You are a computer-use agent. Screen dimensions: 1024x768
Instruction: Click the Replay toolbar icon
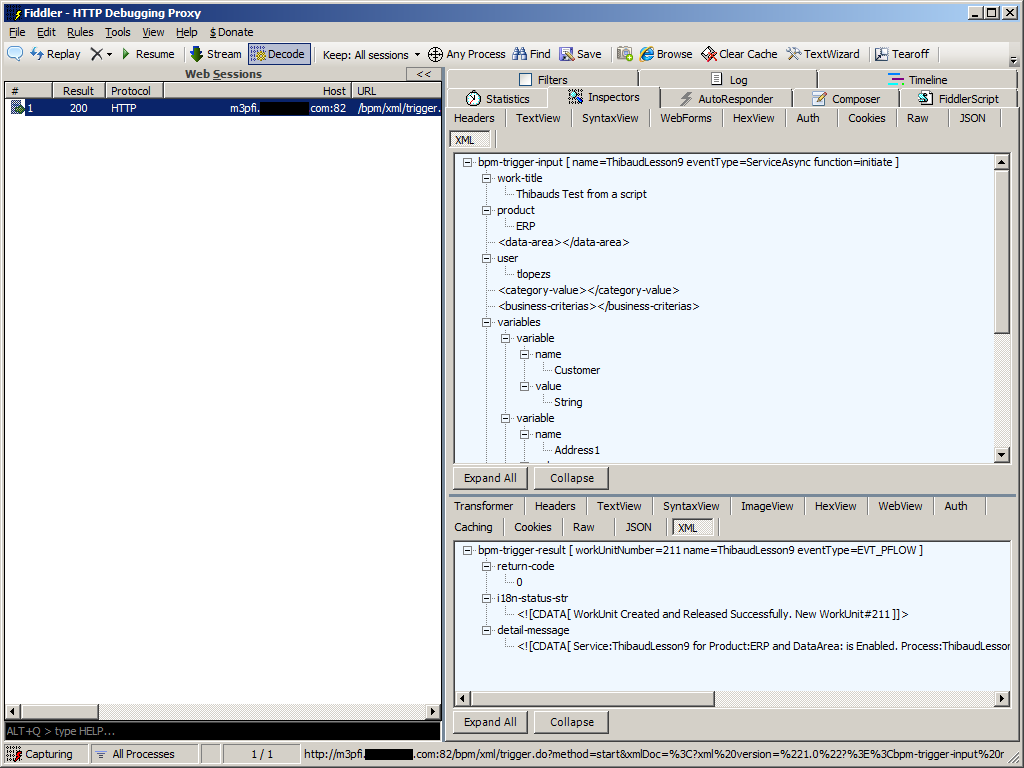pyautogui.click(x=37, y=54)
